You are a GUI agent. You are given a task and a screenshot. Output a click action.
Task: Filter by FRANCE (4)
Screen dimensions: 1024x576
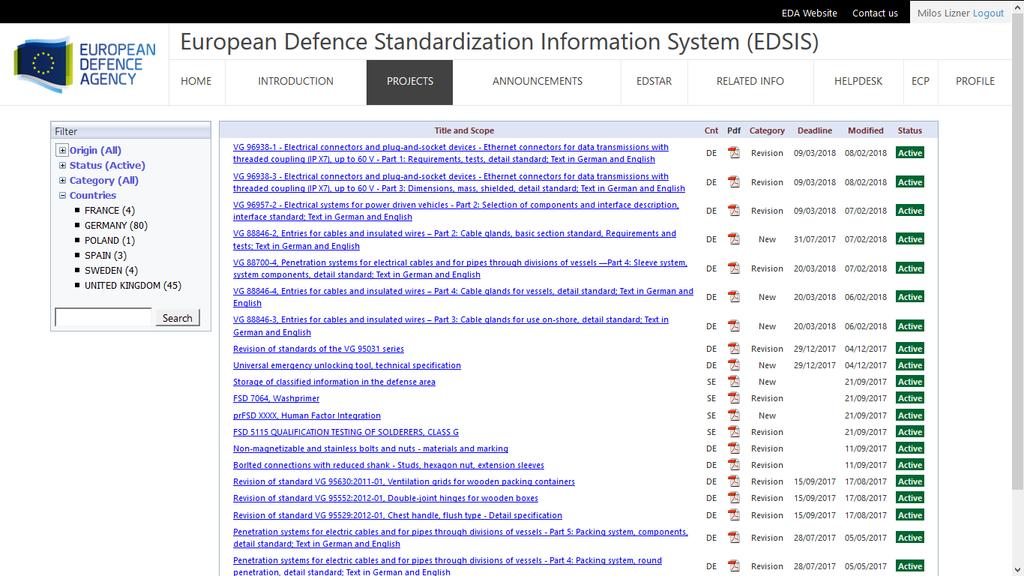109,210
